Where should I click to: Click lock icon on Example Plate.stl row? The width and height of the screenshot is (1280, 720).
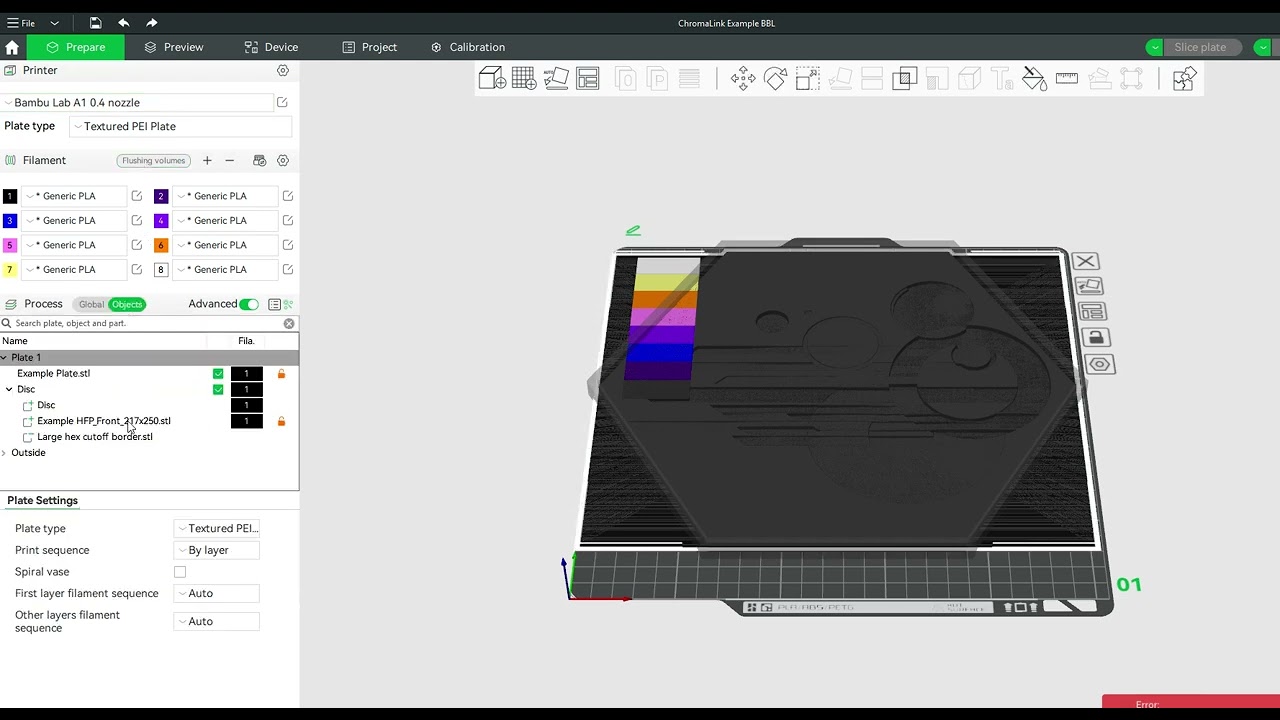pos(281,374)
